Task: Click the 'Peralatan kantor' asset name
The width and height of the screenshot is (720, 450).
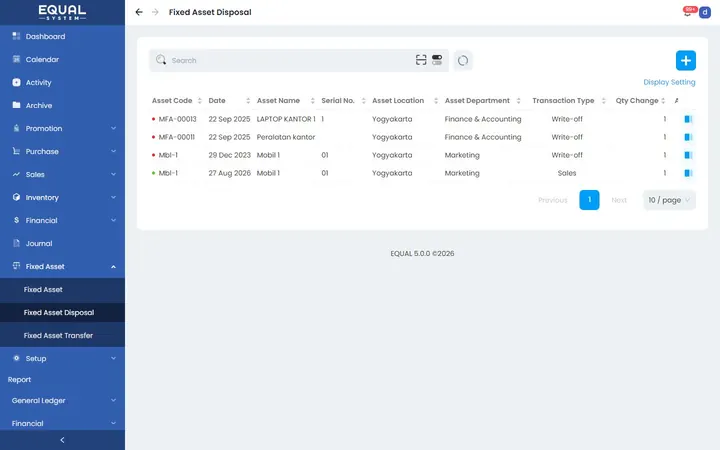Action: (x=286, y=137)
